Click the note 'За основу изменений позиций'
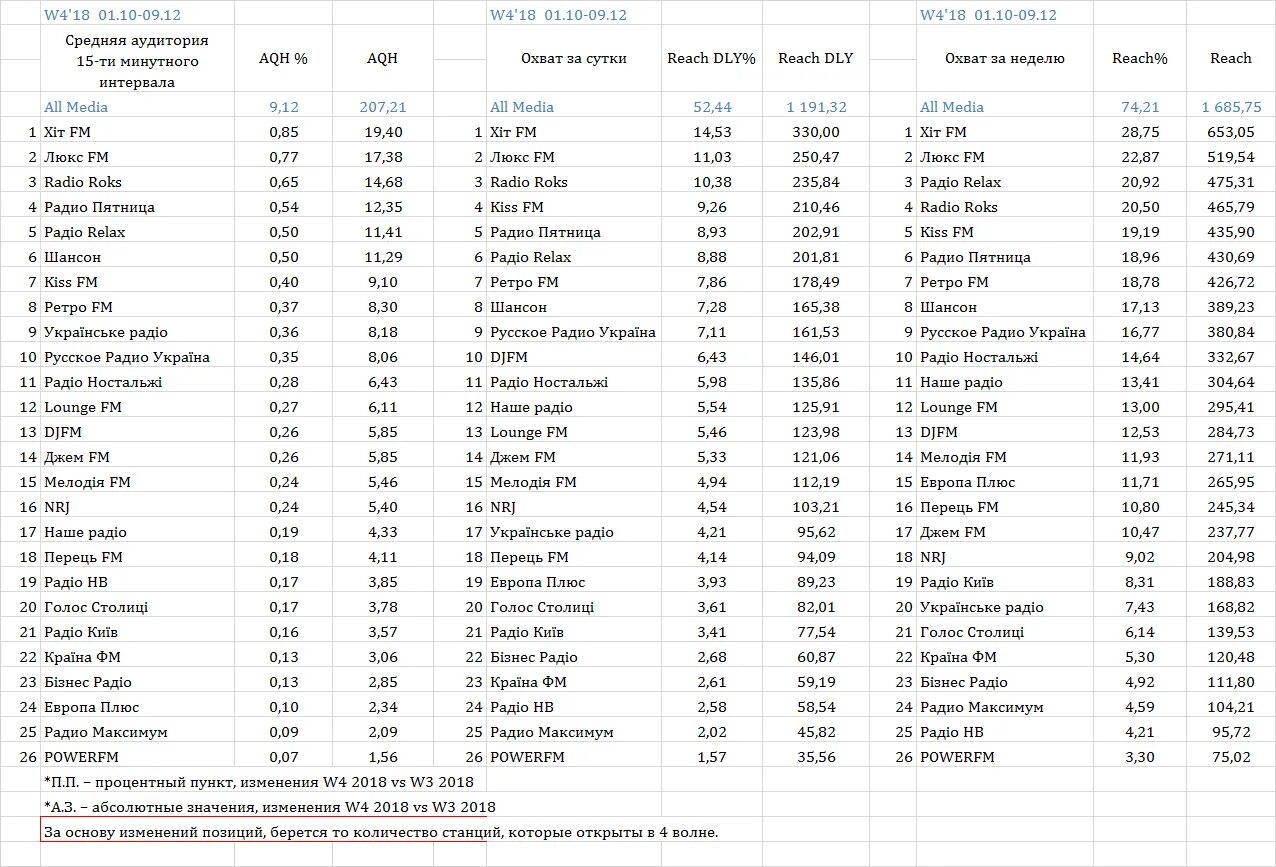The width and height of the screenshot is (1276, 867). coord(381,831)
